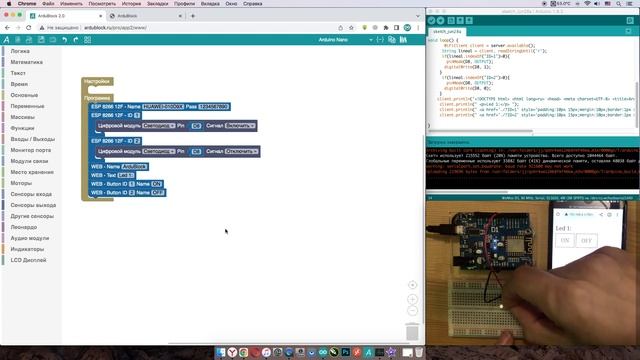Switch to the second ArduBlock browser tab
The height and width of the screenshot is (360, 640).
[145, 16]
